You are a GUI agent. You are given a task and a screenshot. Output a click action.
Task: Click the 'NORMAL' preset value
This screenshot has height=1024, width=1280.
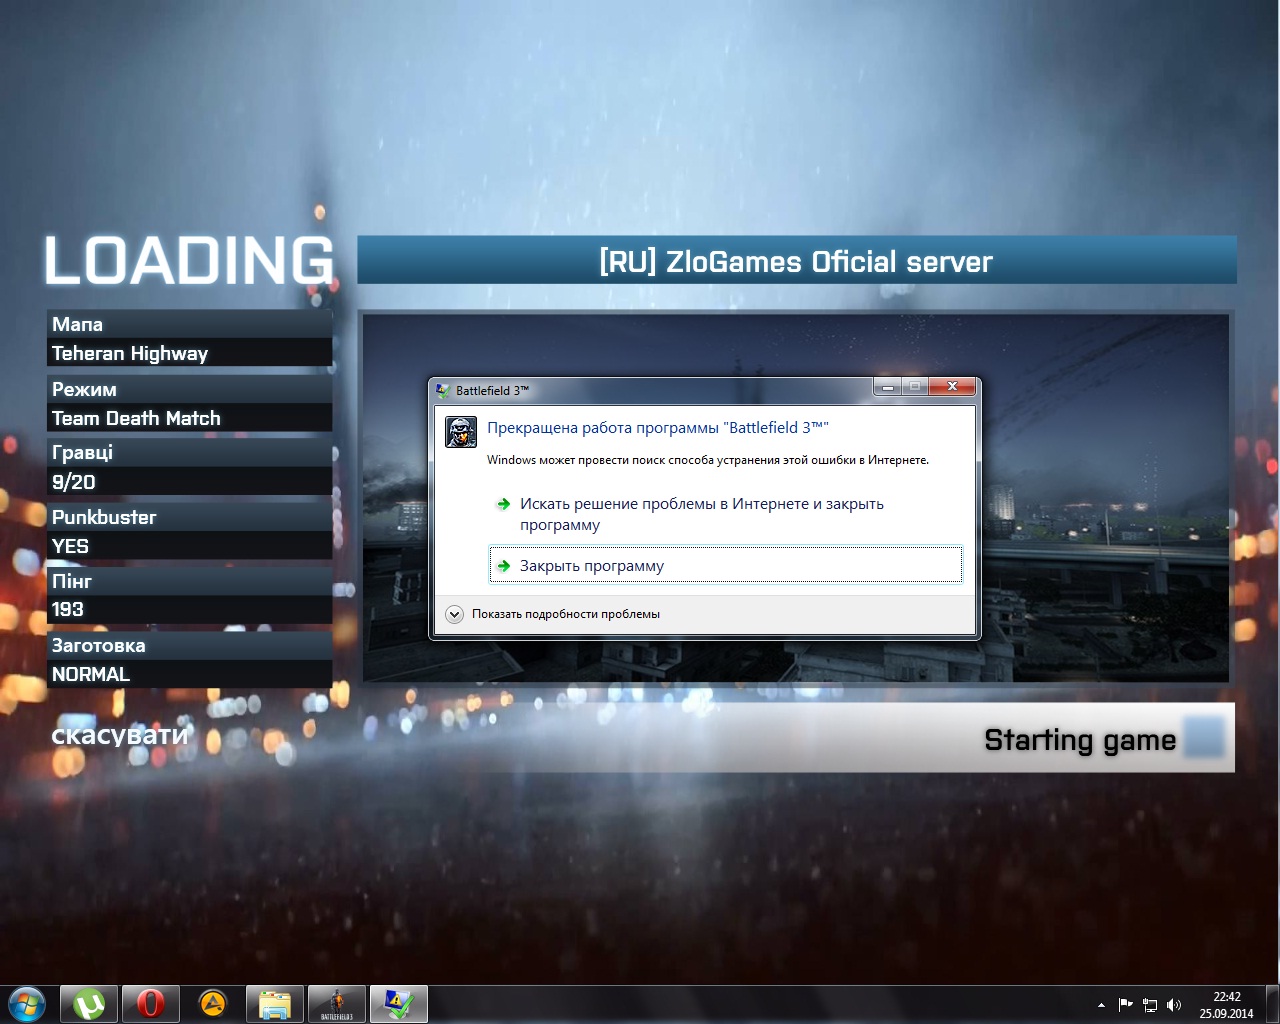point(91,674)
